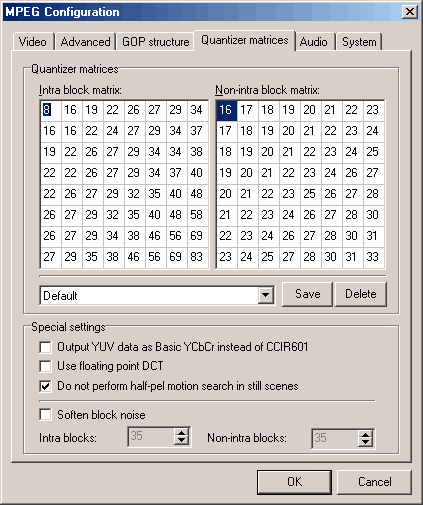This screenshot has height=505, width=423.
Task: Select intra matrix bottom-right cell with 83
Action: (x=198, y=257)
